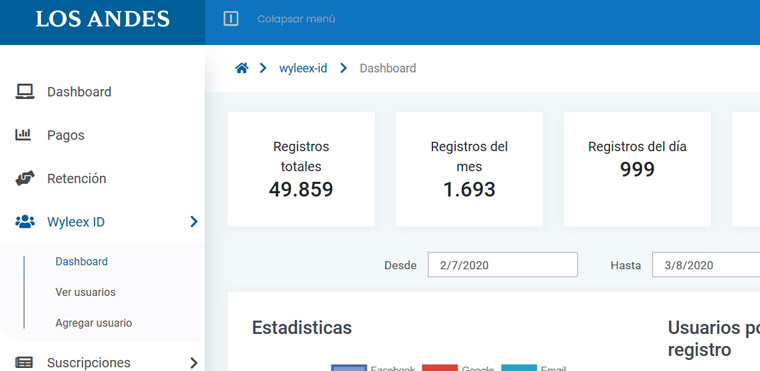This screenshot has height=371, width=760.
Task: Click the Suscripciones list icon
Action: pos(24,362)
